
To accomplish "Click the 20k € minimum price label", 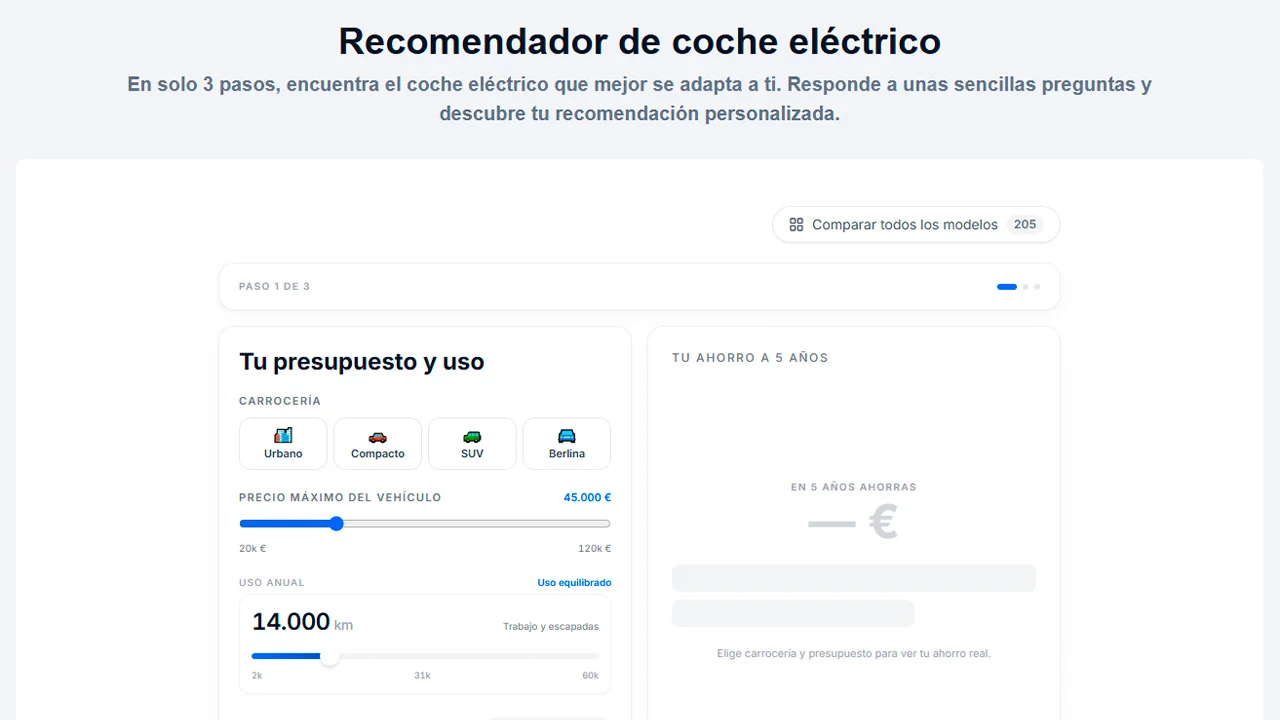I will [253, 548].
